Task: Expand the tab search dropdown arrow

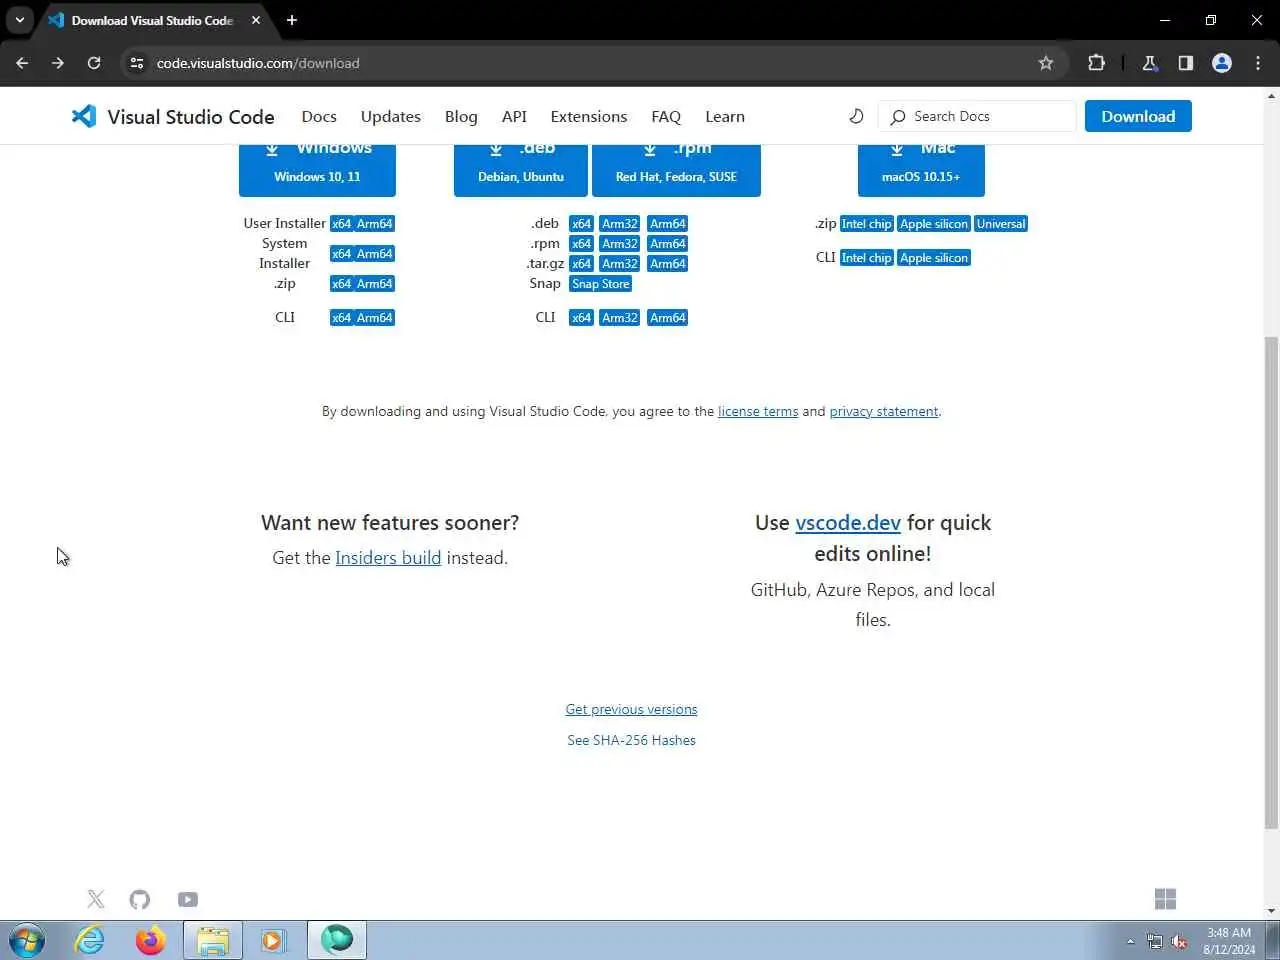Action: [19, 20]
